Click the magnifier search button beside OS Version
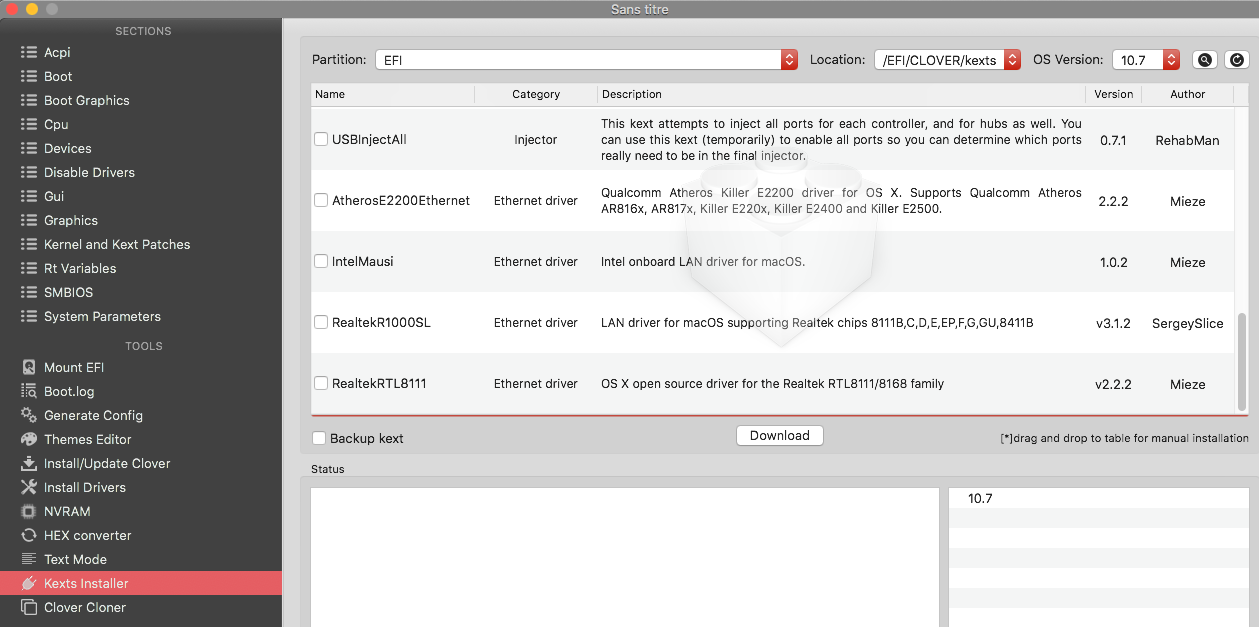 (x=1205, y=60)
